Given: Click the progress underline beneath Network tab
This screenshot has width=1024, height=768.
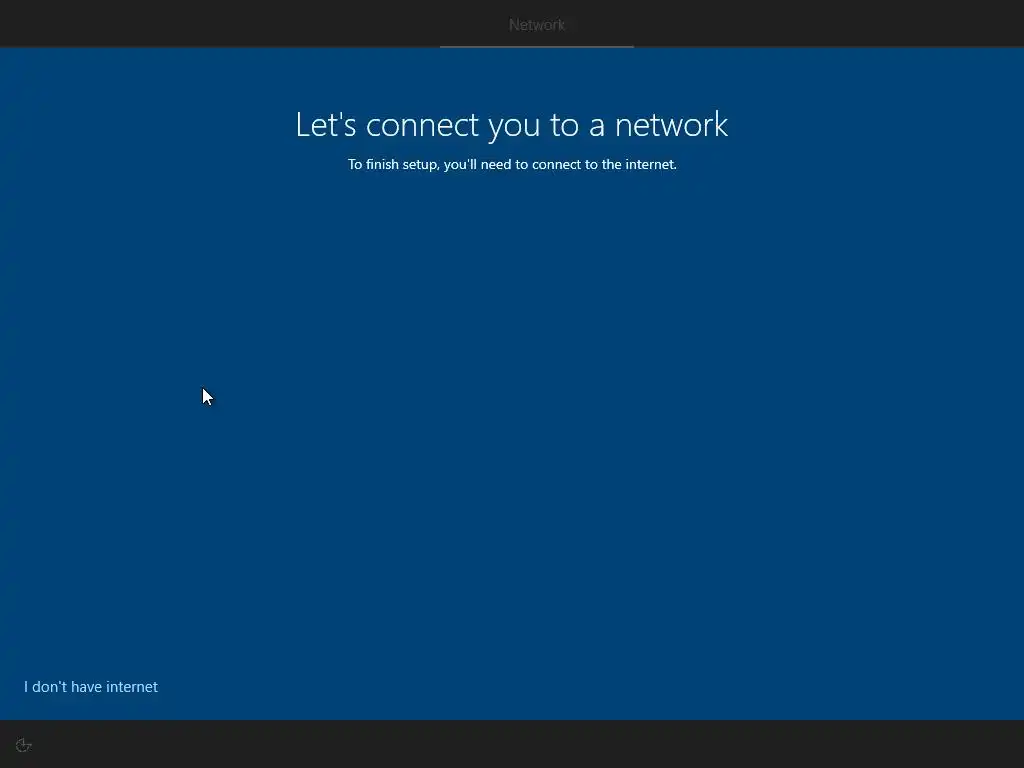Looking at the screenshot, I should (x=537, y=46).
